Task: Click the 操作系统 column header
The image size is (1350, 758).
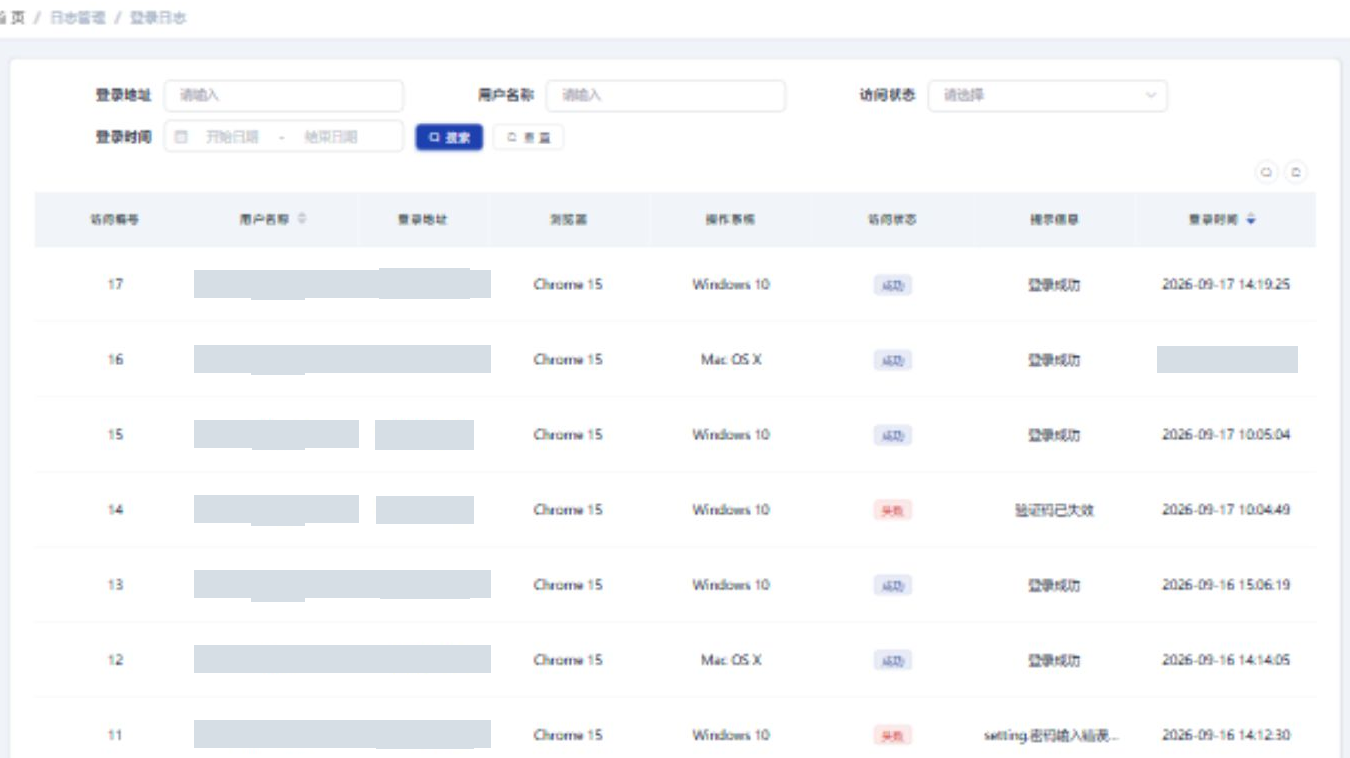Action: [x=731, y=219]
